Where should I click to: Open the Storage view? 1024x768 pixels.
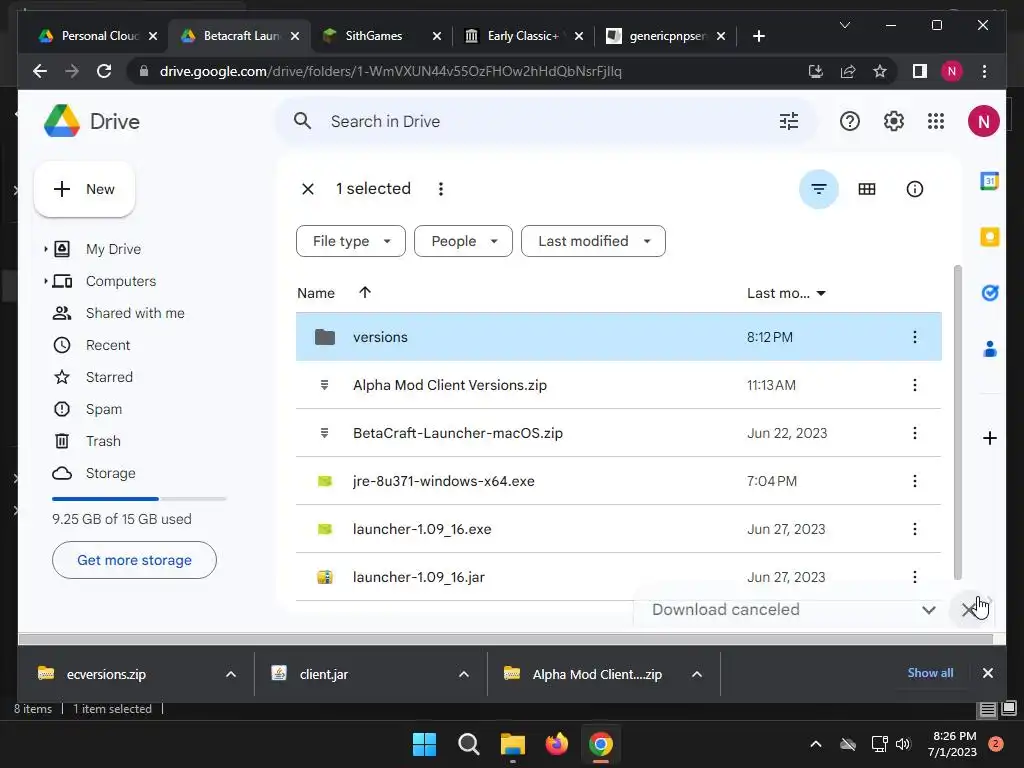click(x=110, y=473)
